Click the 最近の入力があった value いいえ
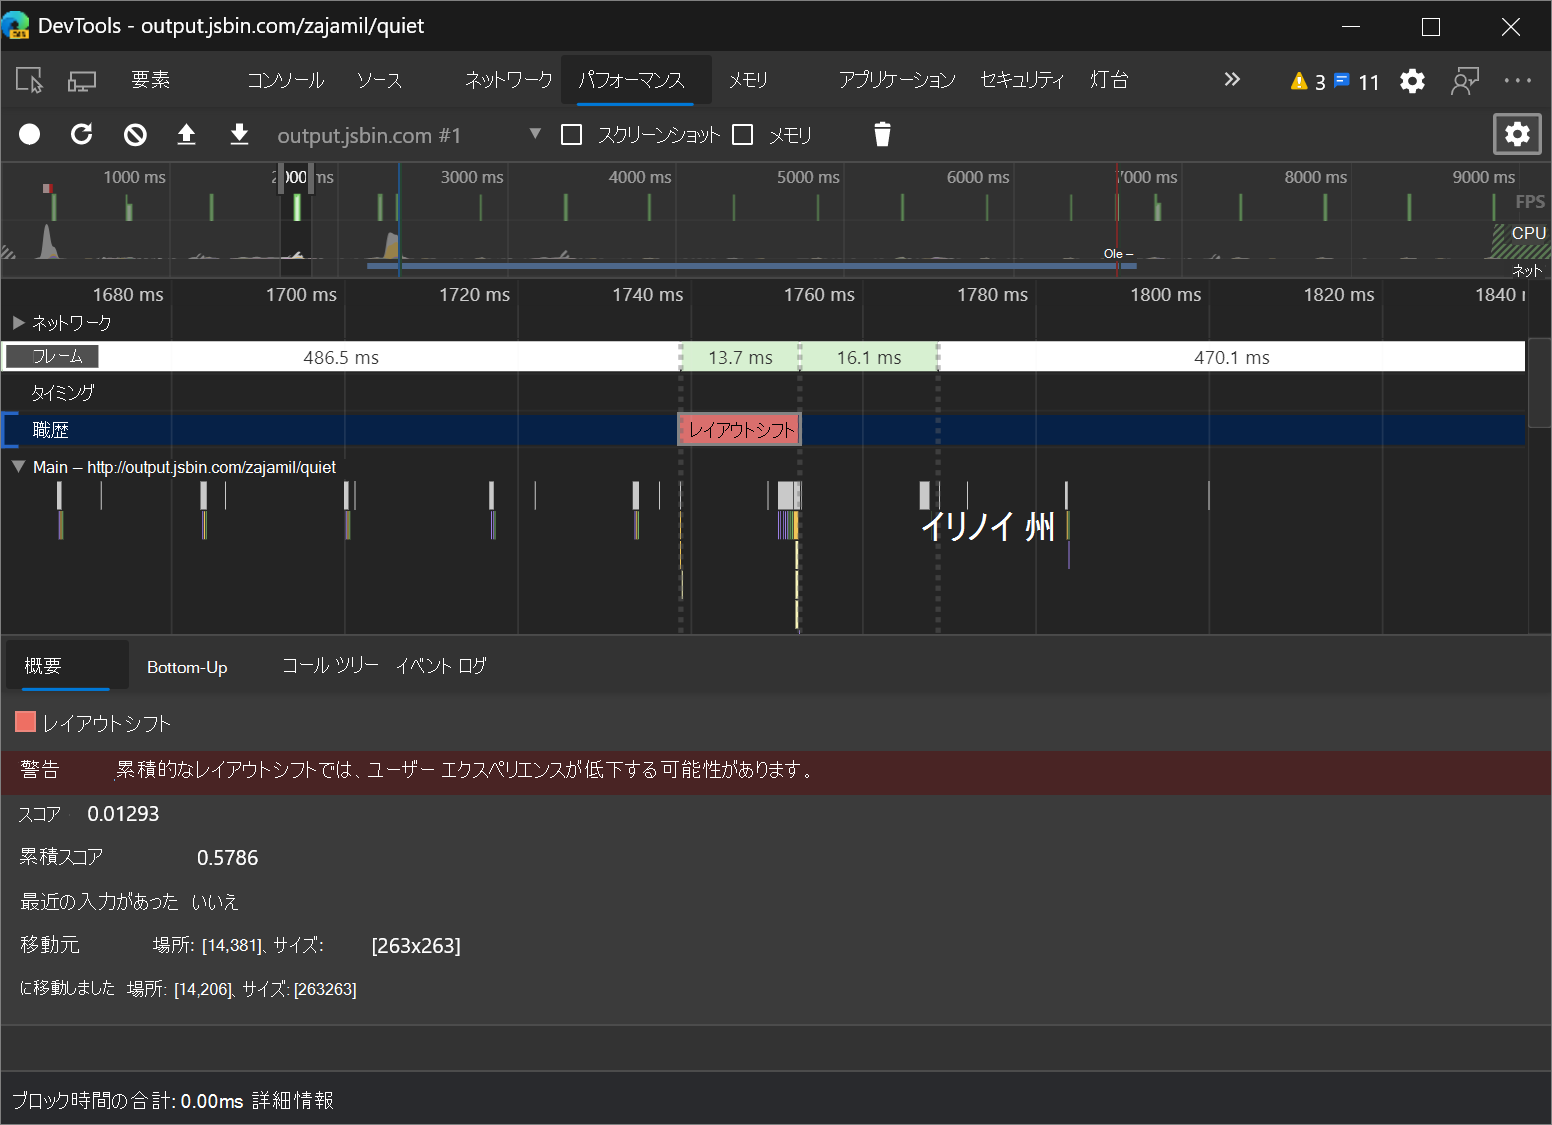This screenshot has height=1125, width=1552. [215, 902]
